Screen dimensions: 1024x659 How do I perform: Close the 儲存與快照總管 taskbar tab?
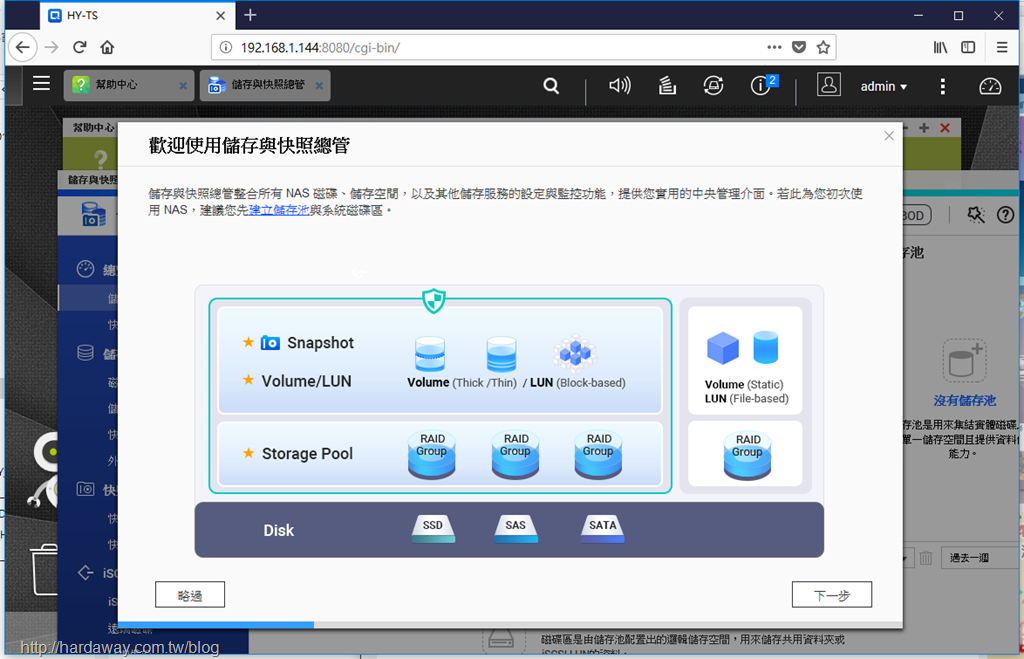(x=319, y=86)
